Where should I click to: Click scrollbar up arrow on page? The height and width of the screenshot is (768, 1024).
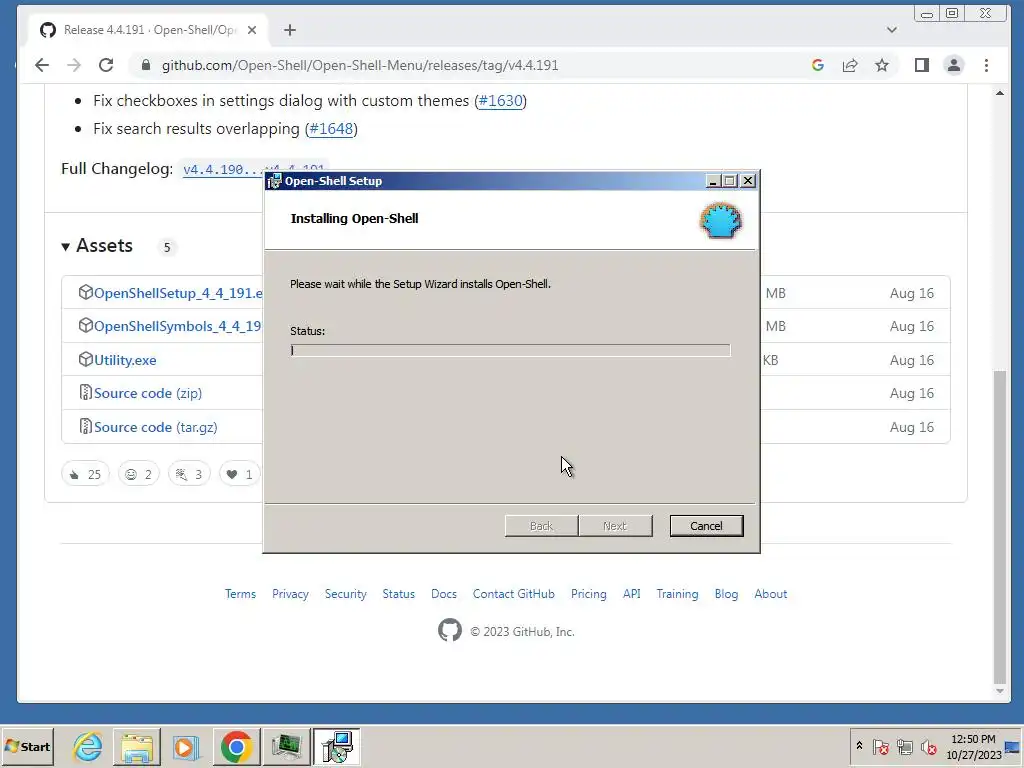point(999,93)
